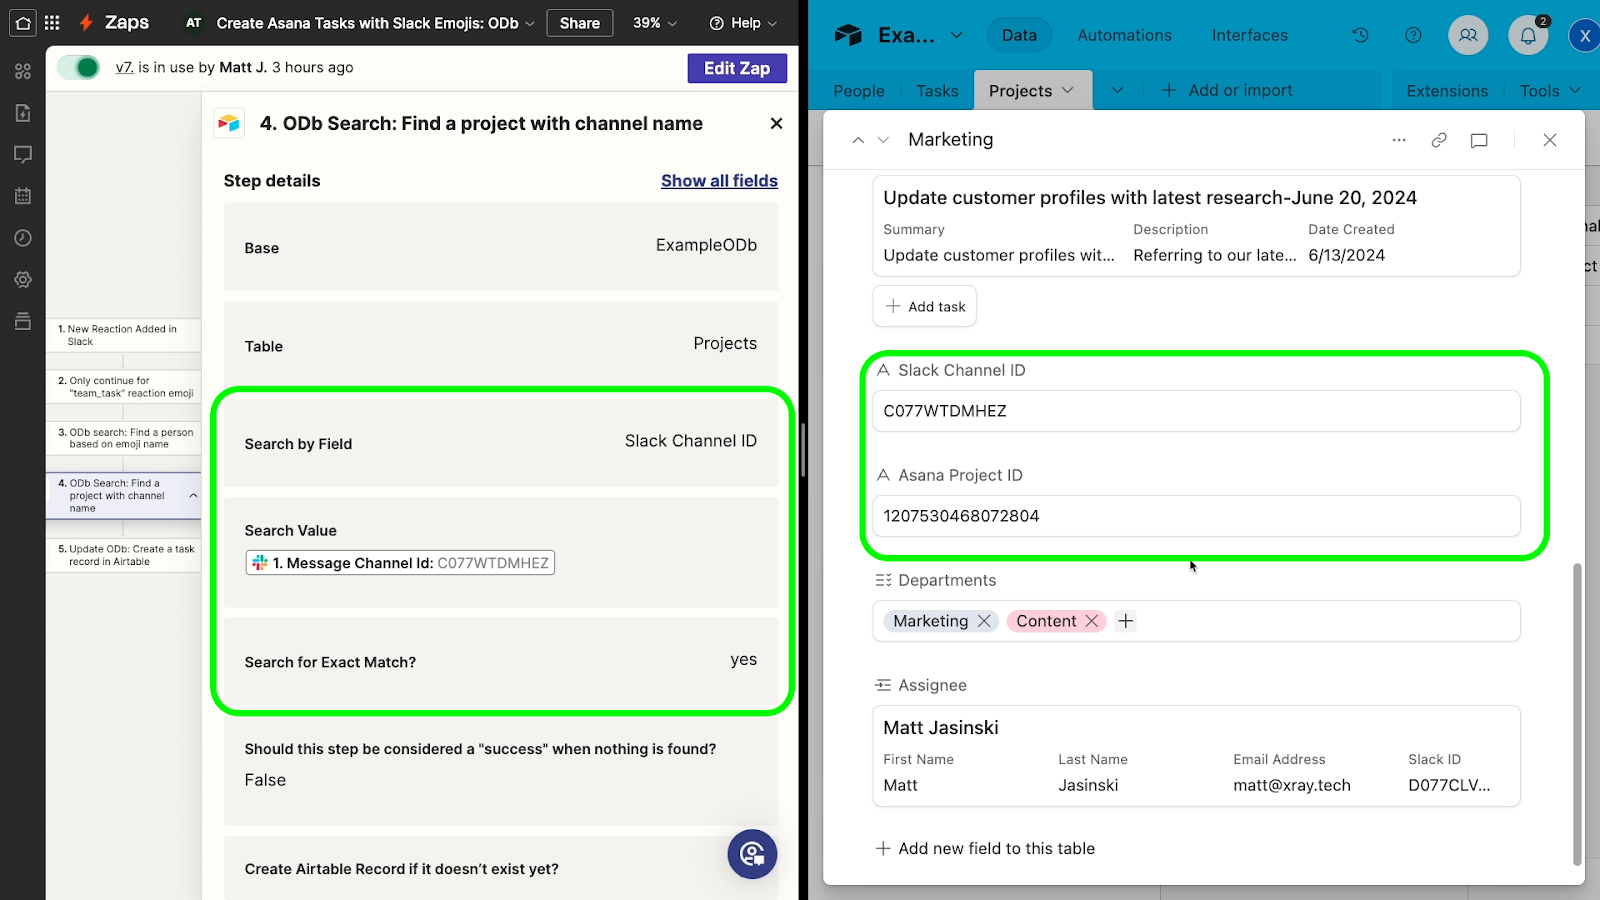This screenshot has width=1600, height=900.
Task: Click the Asana Project ID input field
Action: click(x=1196, y=516)
